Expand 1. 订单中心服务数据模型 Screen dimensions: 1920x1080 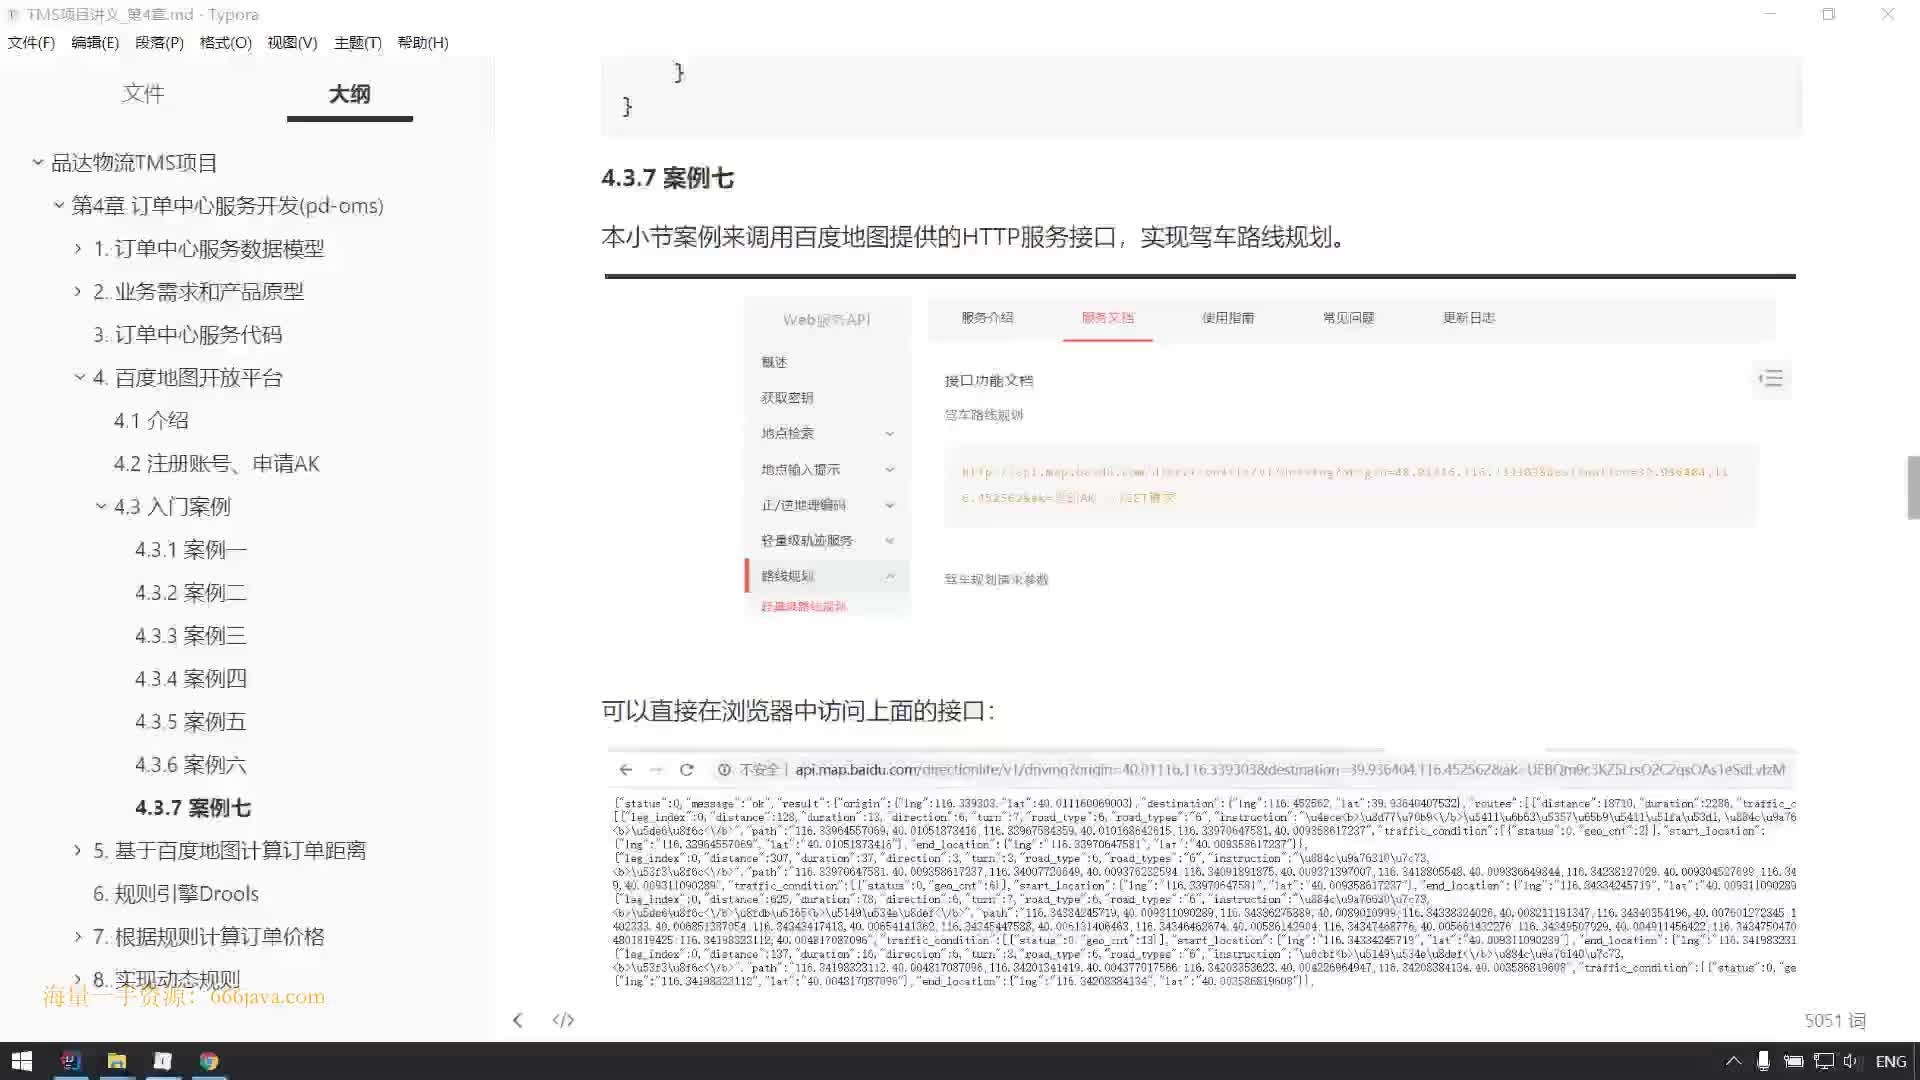point(77,248)
